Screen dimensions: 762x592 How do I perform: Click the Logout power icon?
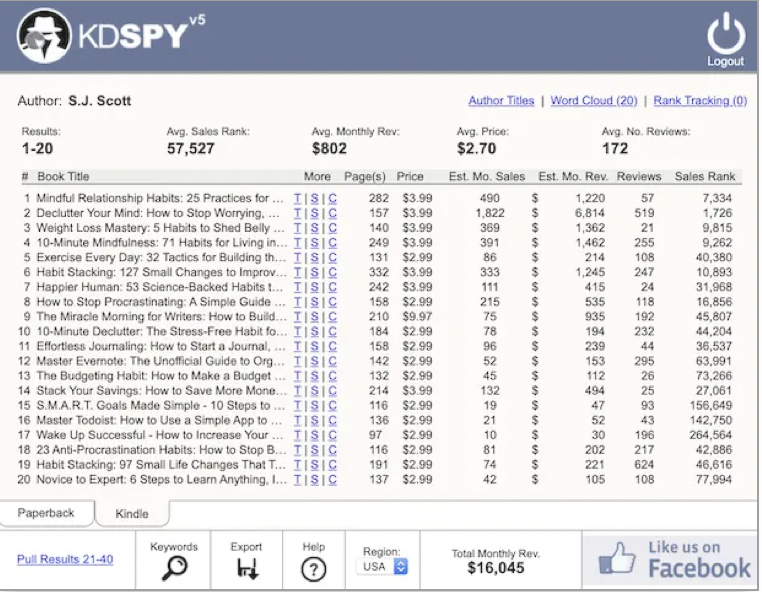726,33
